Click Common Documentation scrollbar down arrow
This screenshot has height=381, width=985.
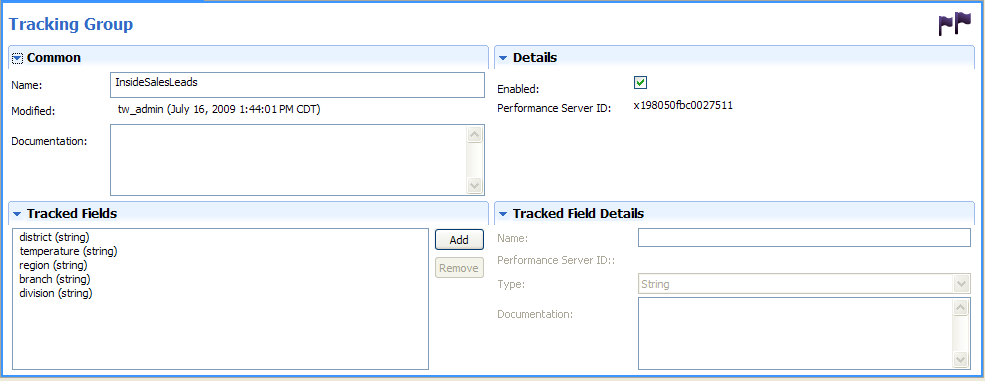475,186
